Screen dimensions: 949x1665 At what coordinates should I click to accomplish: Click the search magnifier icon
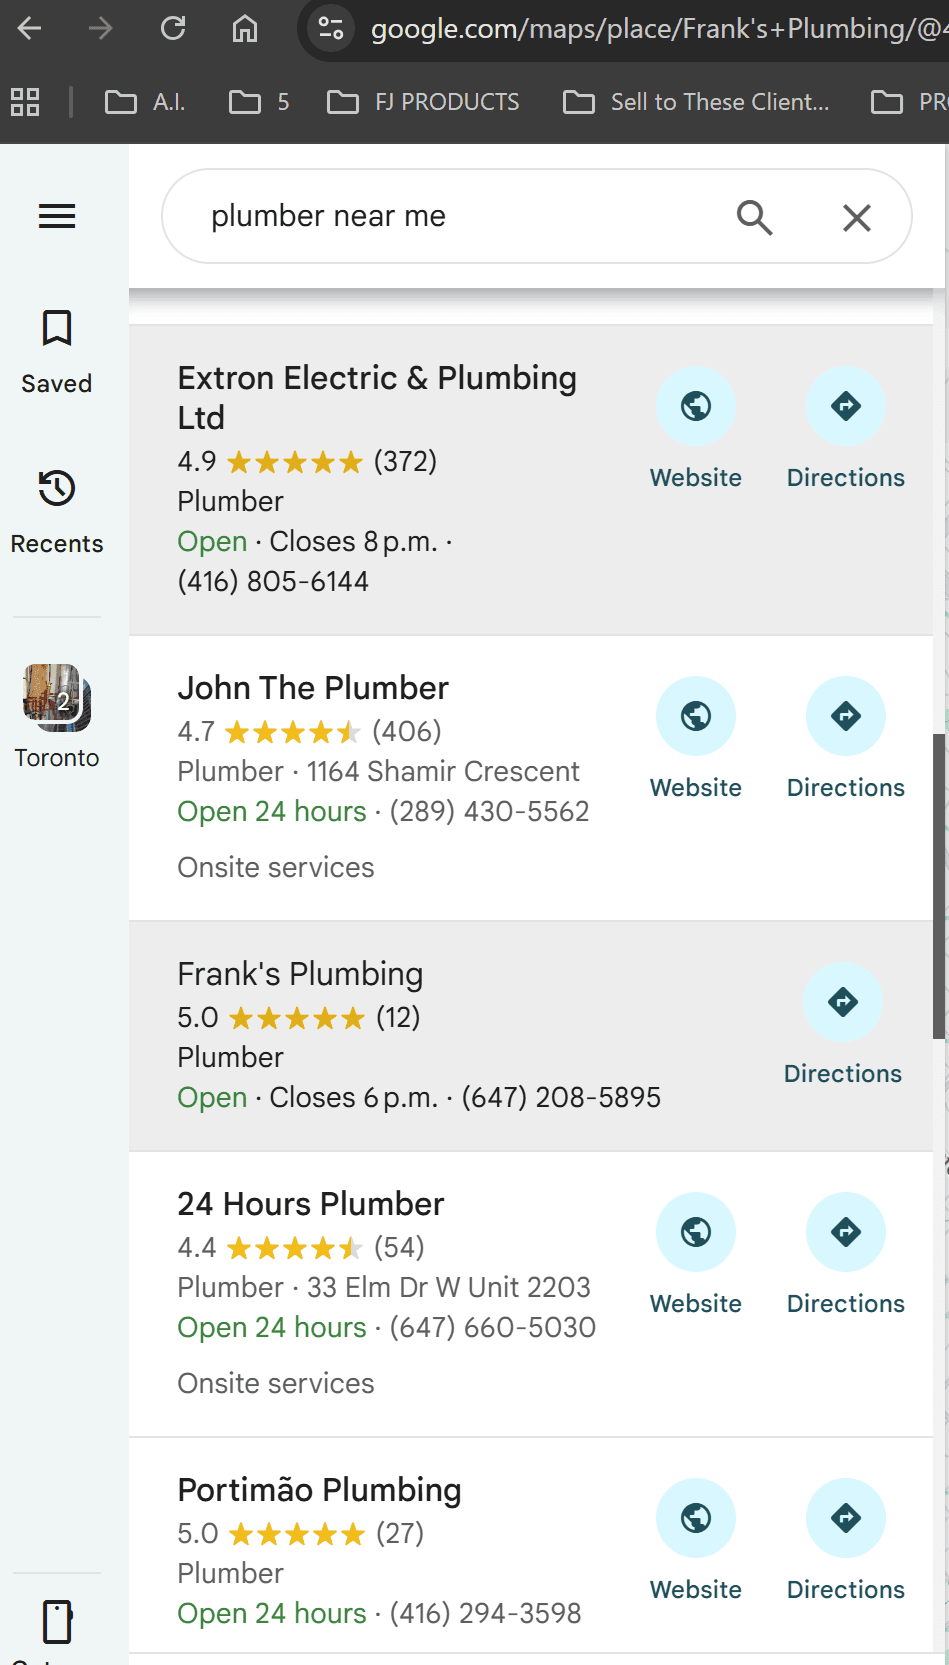pyautogui.click(x=754, y=217)
